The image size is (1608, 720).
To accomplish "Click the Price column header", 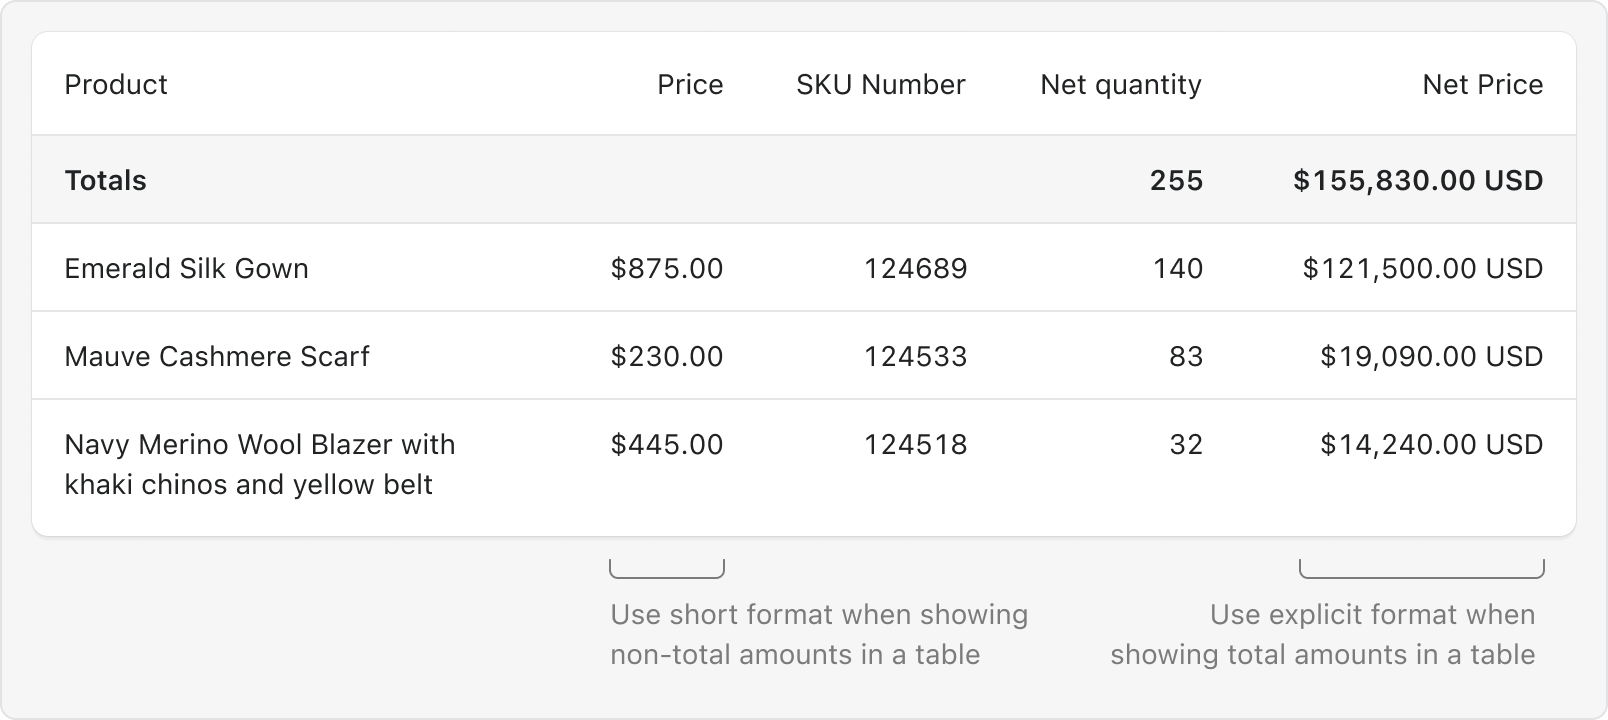I will pyautogui.click(x=690, y=84).
